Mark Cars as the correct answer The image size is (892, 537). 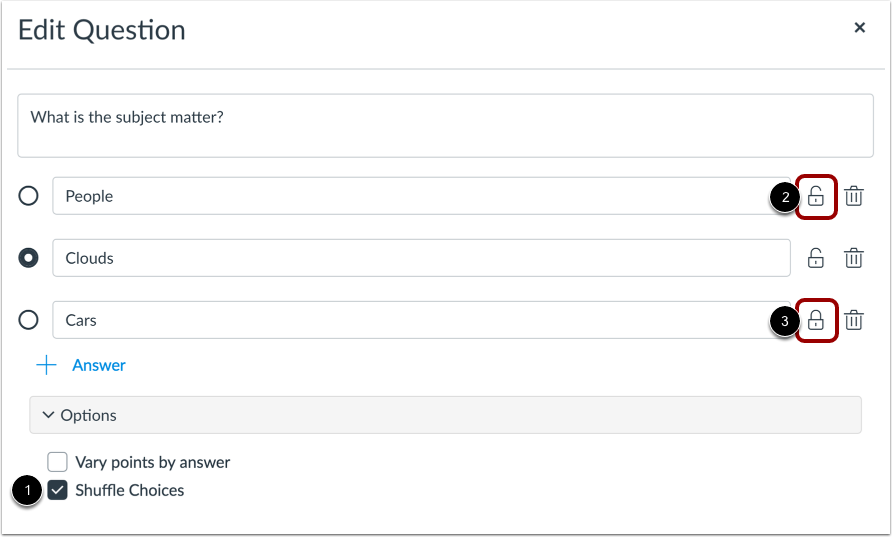pyautogui.click(x=29, y=320)
